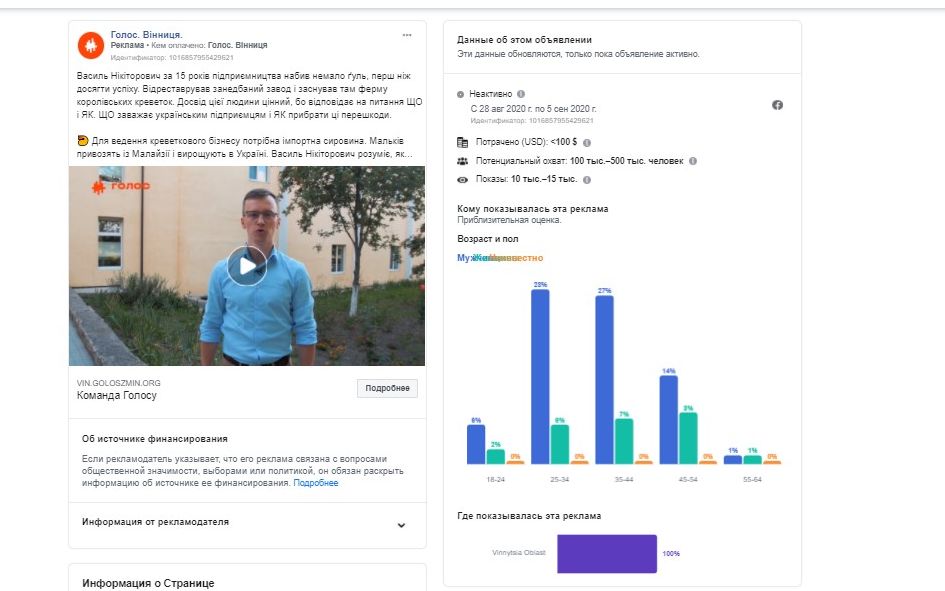This screenshot has width=945, height=591.
Task: Click the Facebook platform icon
Action: pyautogui.click(x=777, y=105)
